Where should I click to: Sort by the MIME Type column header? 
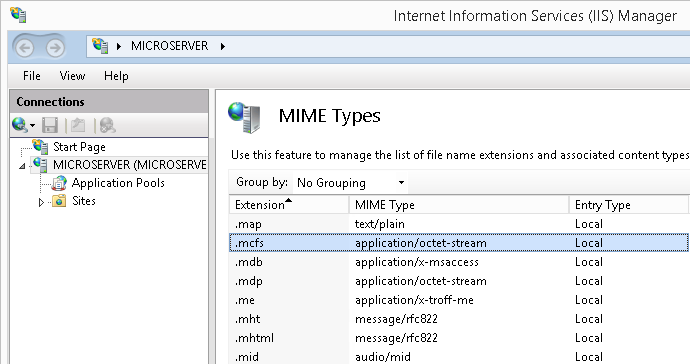pyautogui.click(x=459, y=205)
